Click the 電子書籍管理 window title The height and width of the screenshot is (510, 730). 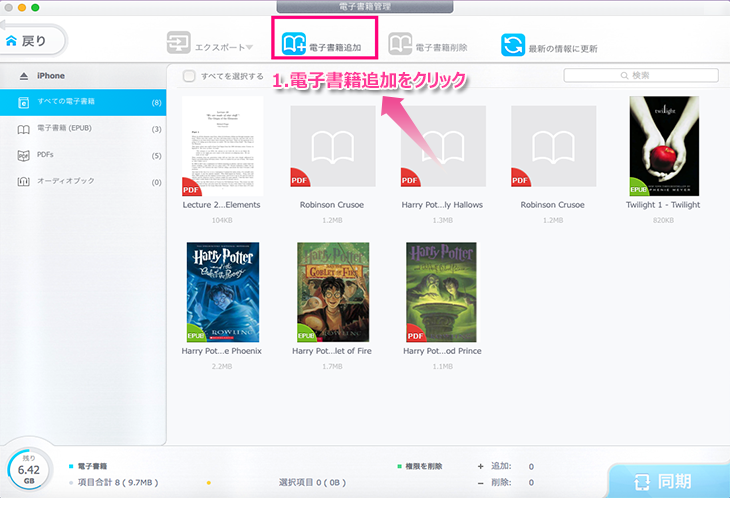[365, 7]
